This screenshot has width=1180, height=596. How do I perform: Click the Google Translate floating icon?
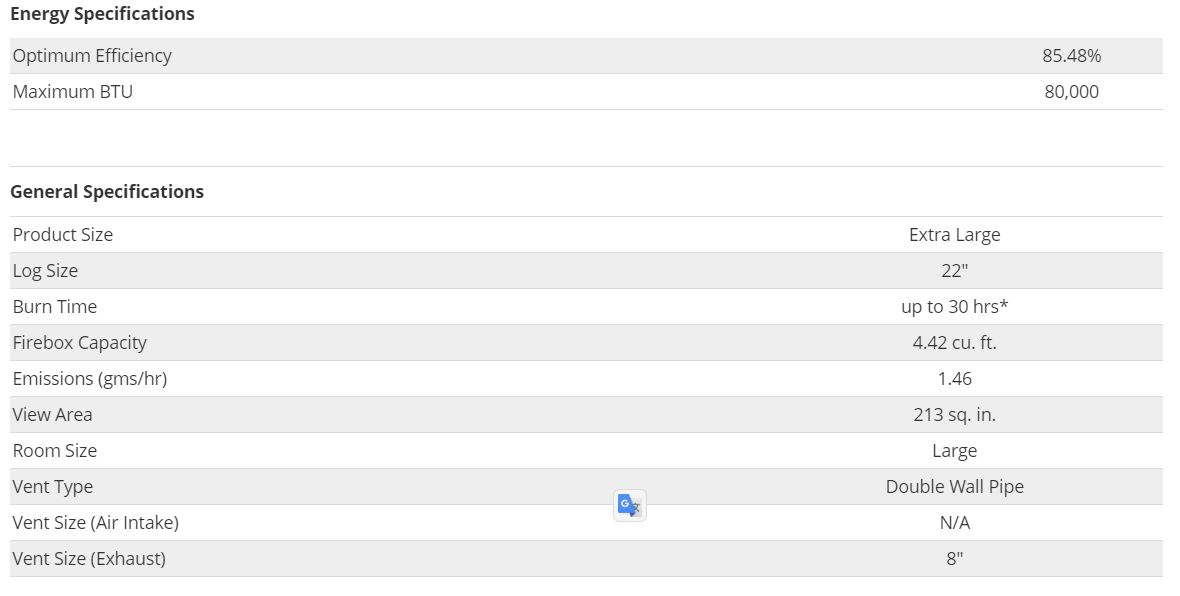point(629,506)
